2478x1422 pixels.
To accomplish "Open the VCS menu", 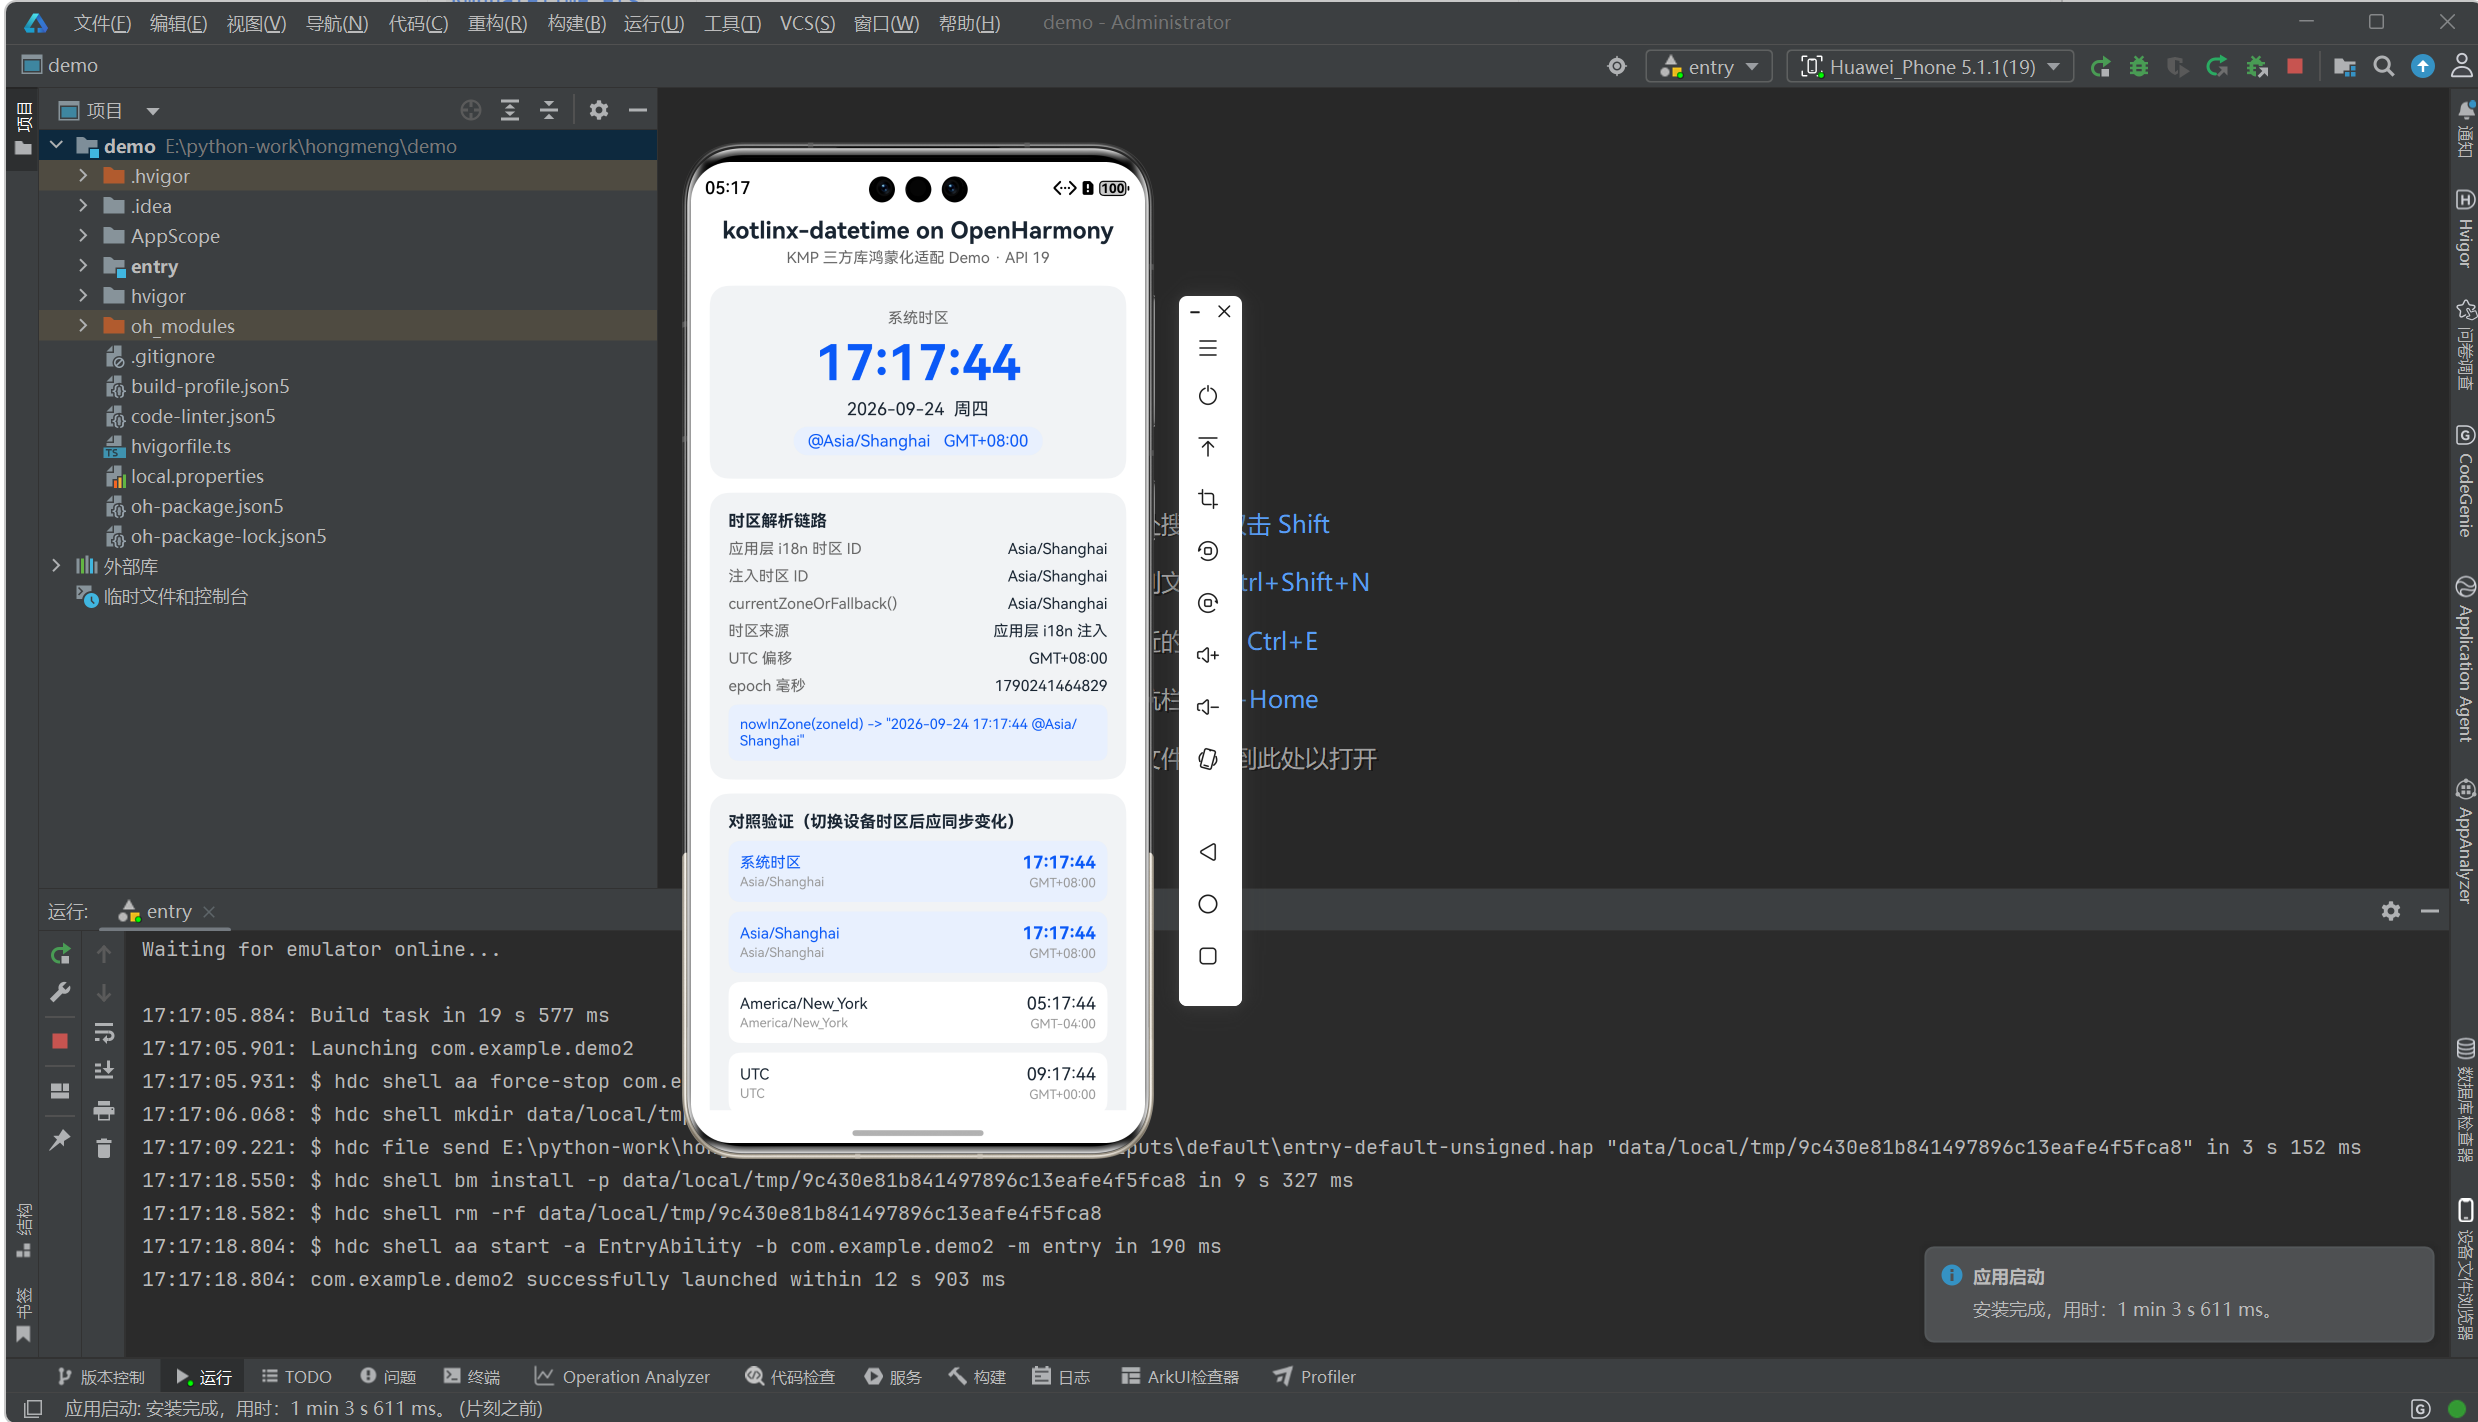I will 807,23.
